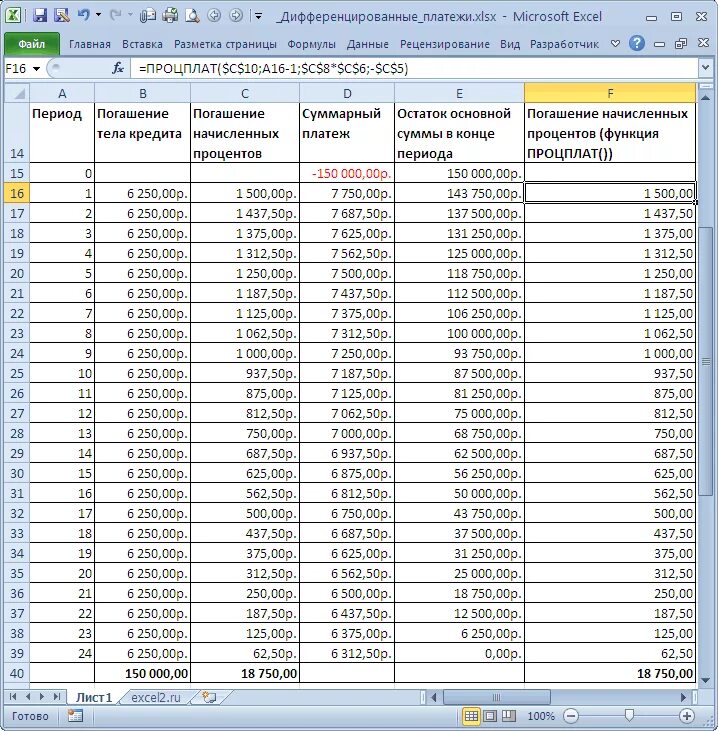Image resolution: width=718 pixels, height=731 pixels.
Task: Click the total 150 000,00 in row 40
Action: click(142, 673)
